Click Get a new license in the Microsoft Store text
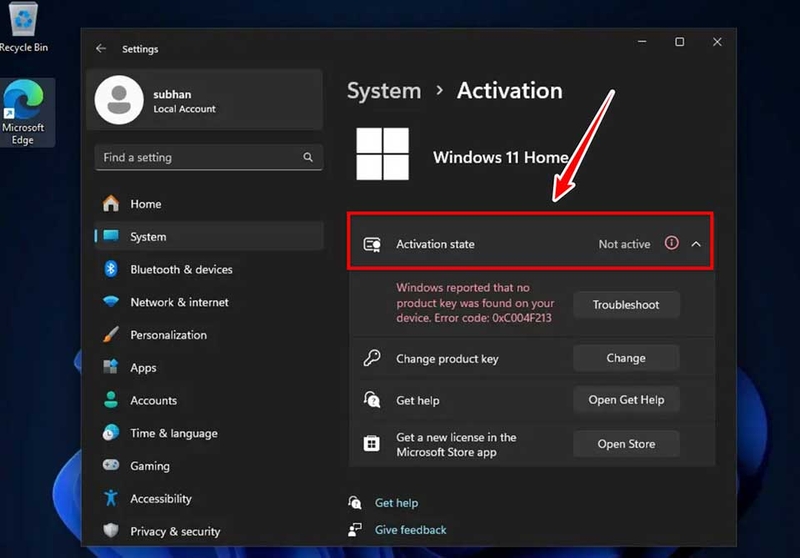Image resolution: width=800 pixels, height=558 pixels. coord(456,444)
